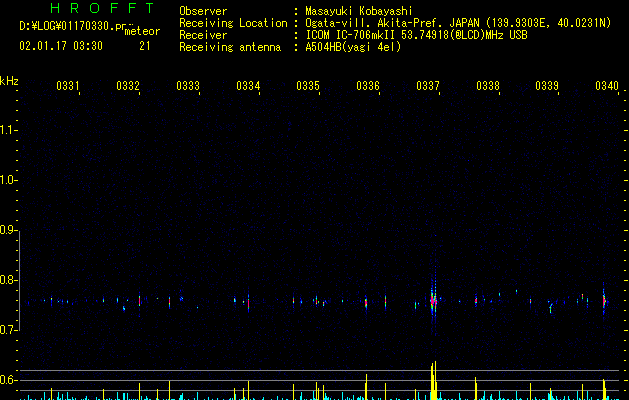Click the 'Receiving Location' field label

pos(233,23)
